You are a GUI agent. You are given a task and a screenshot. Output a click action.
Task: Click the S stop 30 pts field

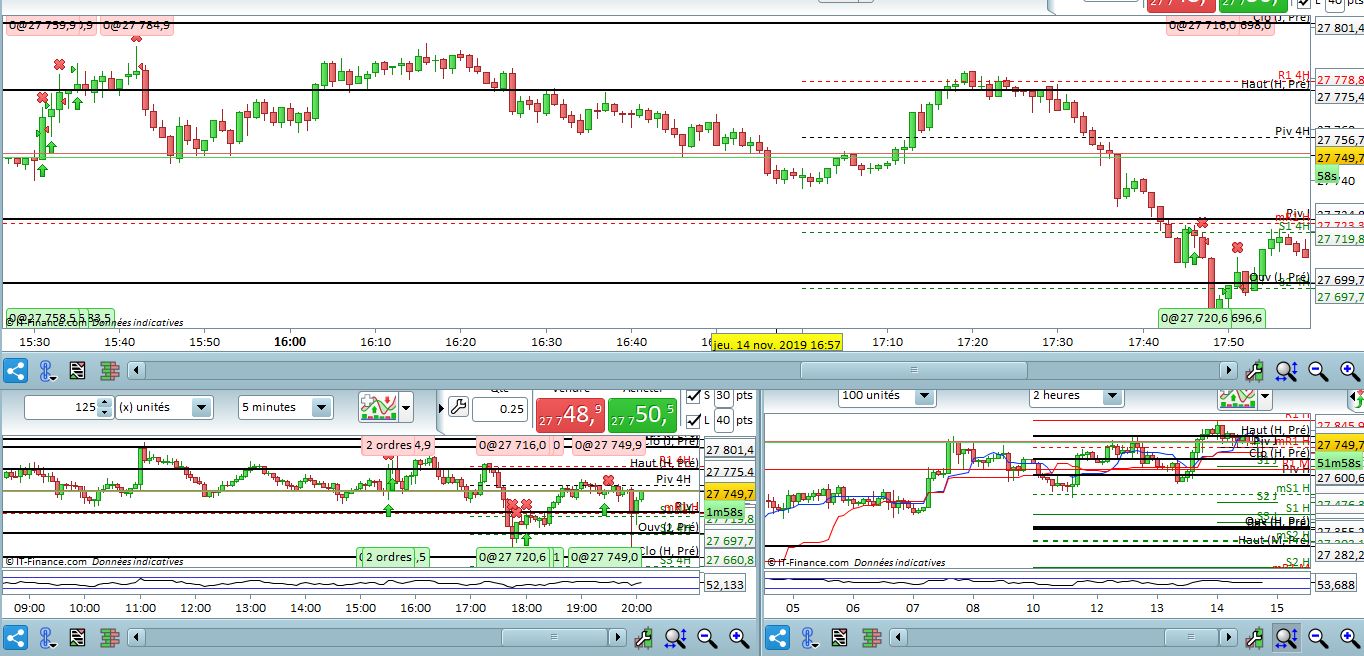point(725,396)
